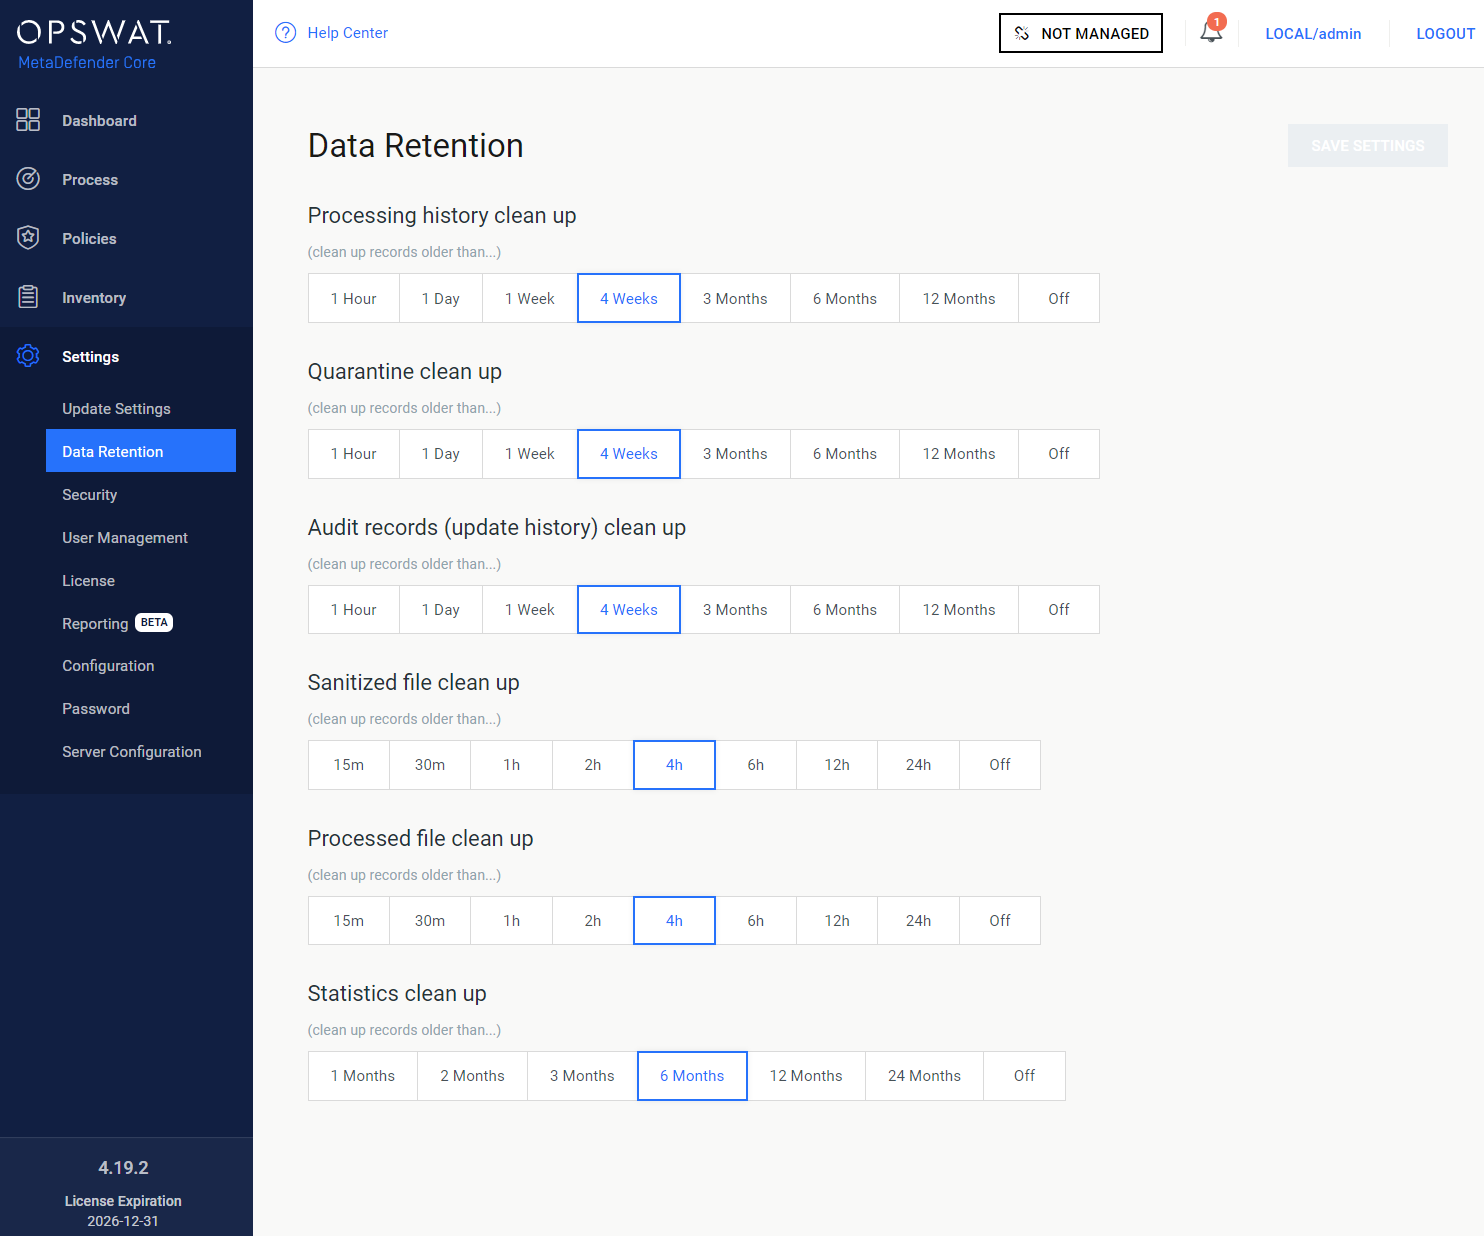Click the Settings gear icon

[28, 356]
